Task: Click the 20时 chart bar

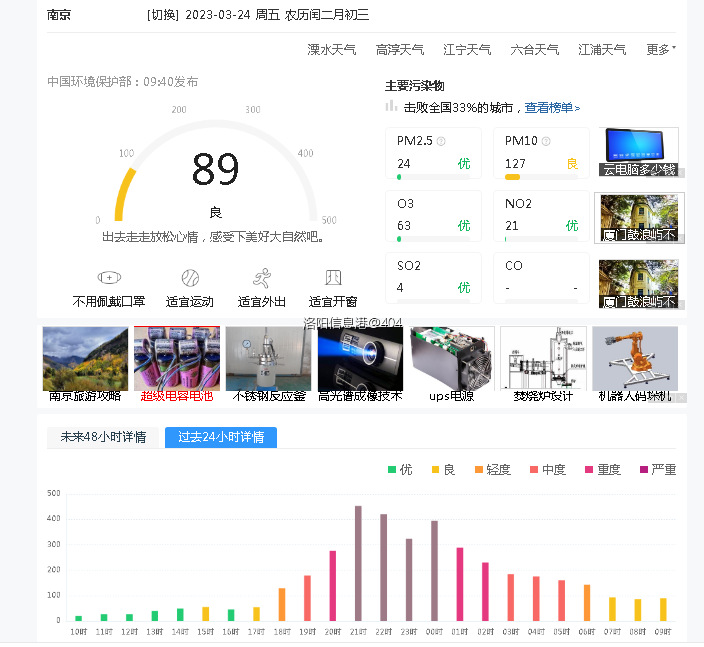Action: click(x=333, y=585)
